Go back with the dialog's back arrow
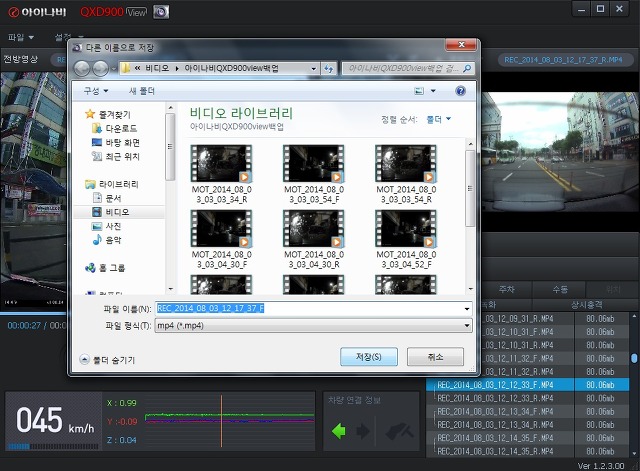Viewport: 640px width, 471px height. 82,69
